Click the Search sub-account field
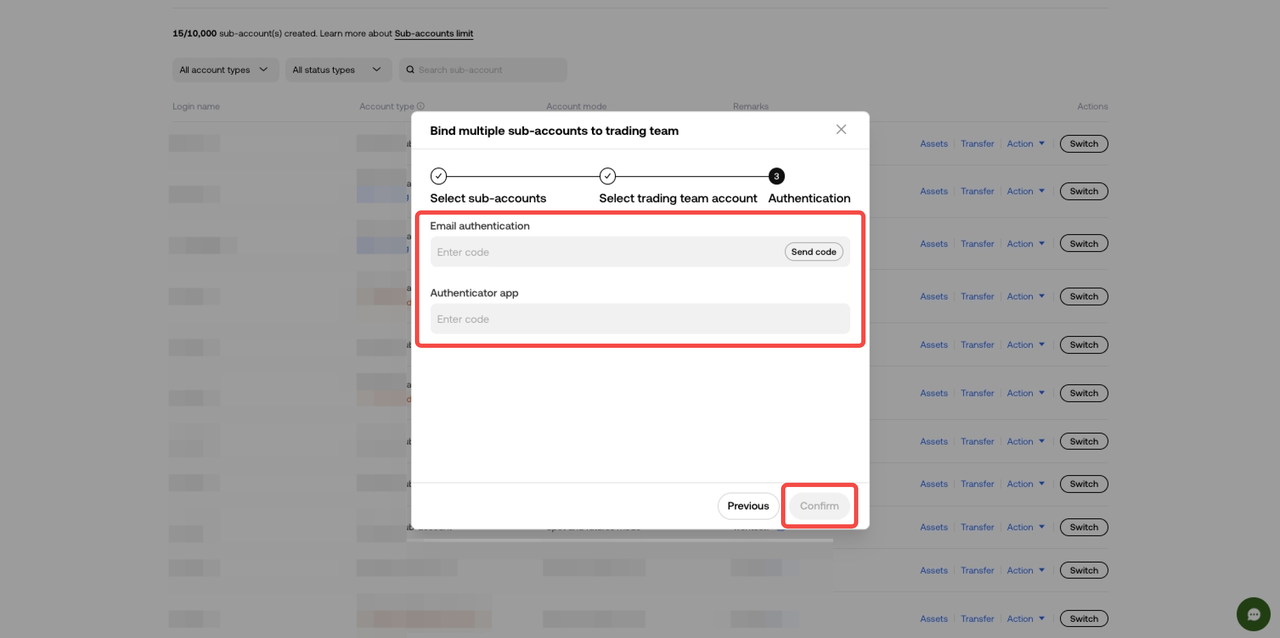This screenshot has width=1280, height=638. coord(488,70)
